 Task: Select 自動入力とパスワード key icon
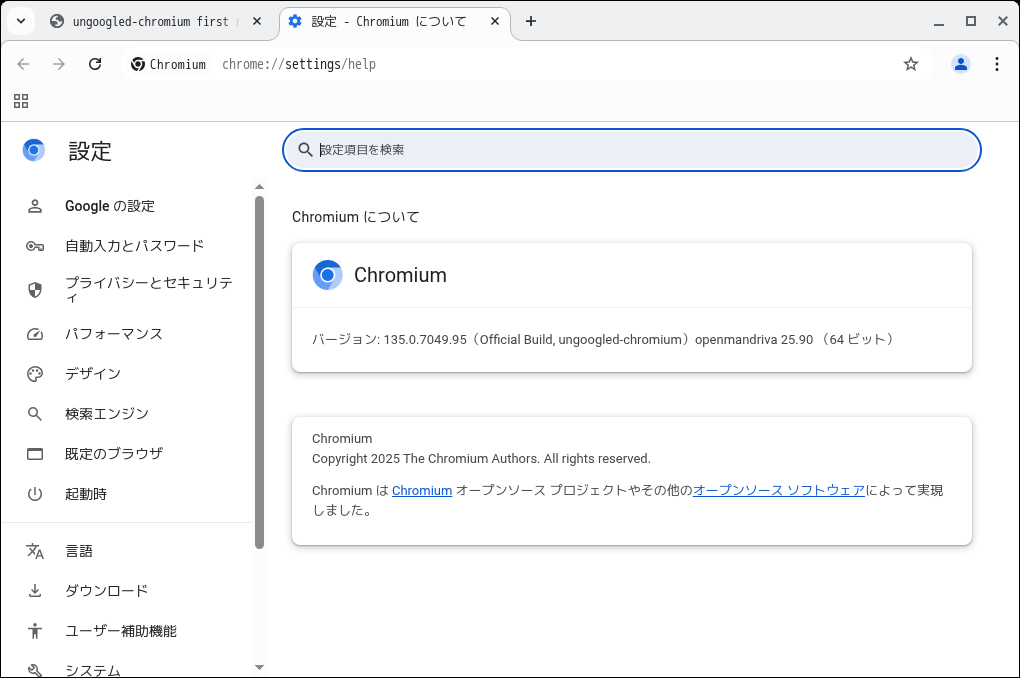coord(35,246)
